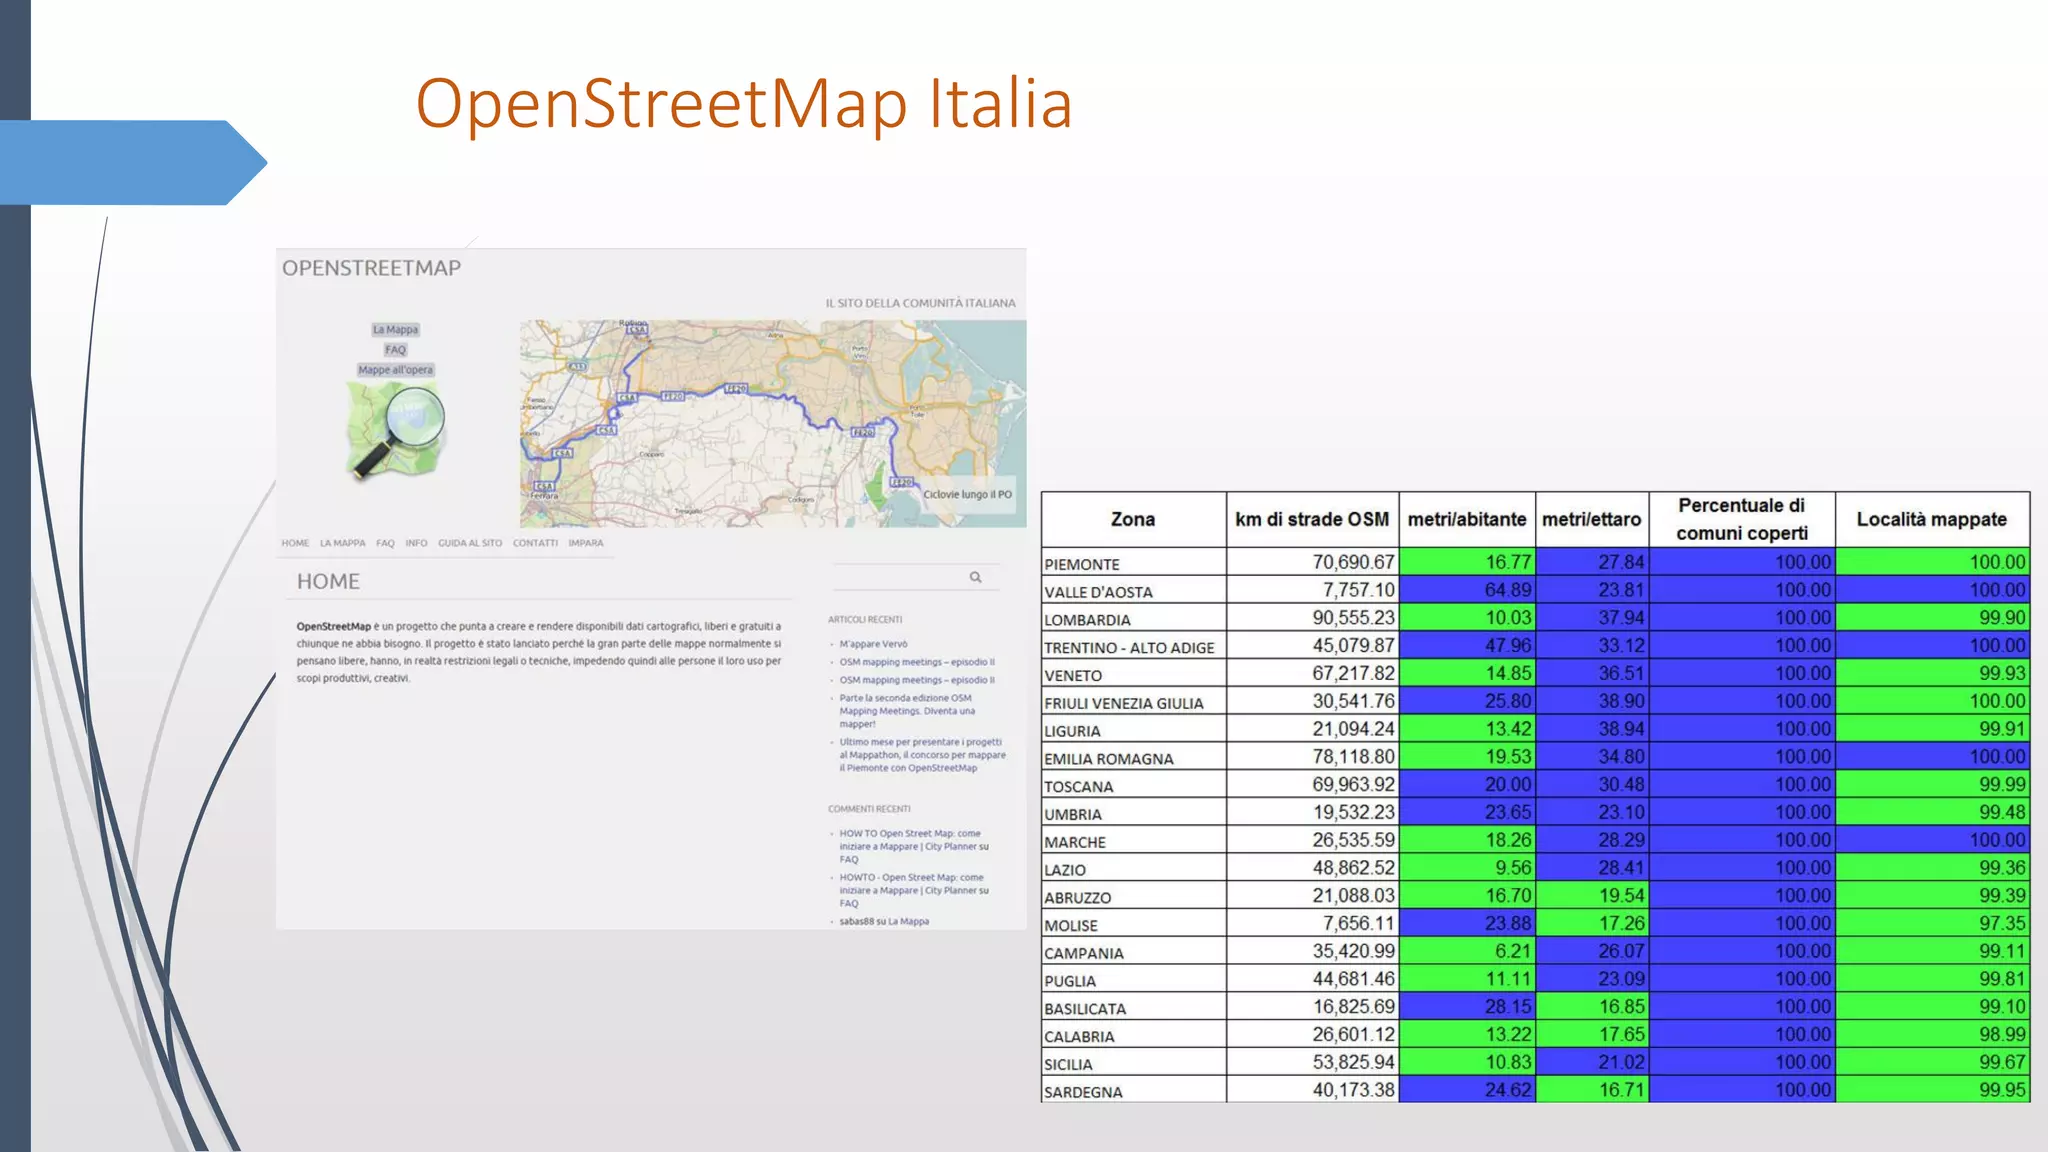
Task: Click the OpenStreetMap Italia slide title
Action: 744,103
